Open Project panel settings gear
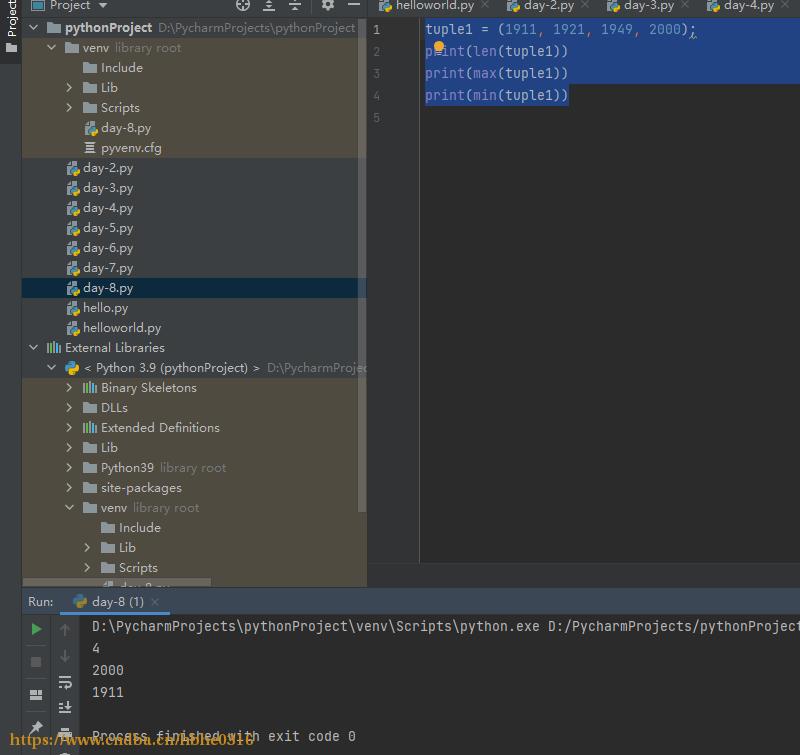 coord(328,5)
